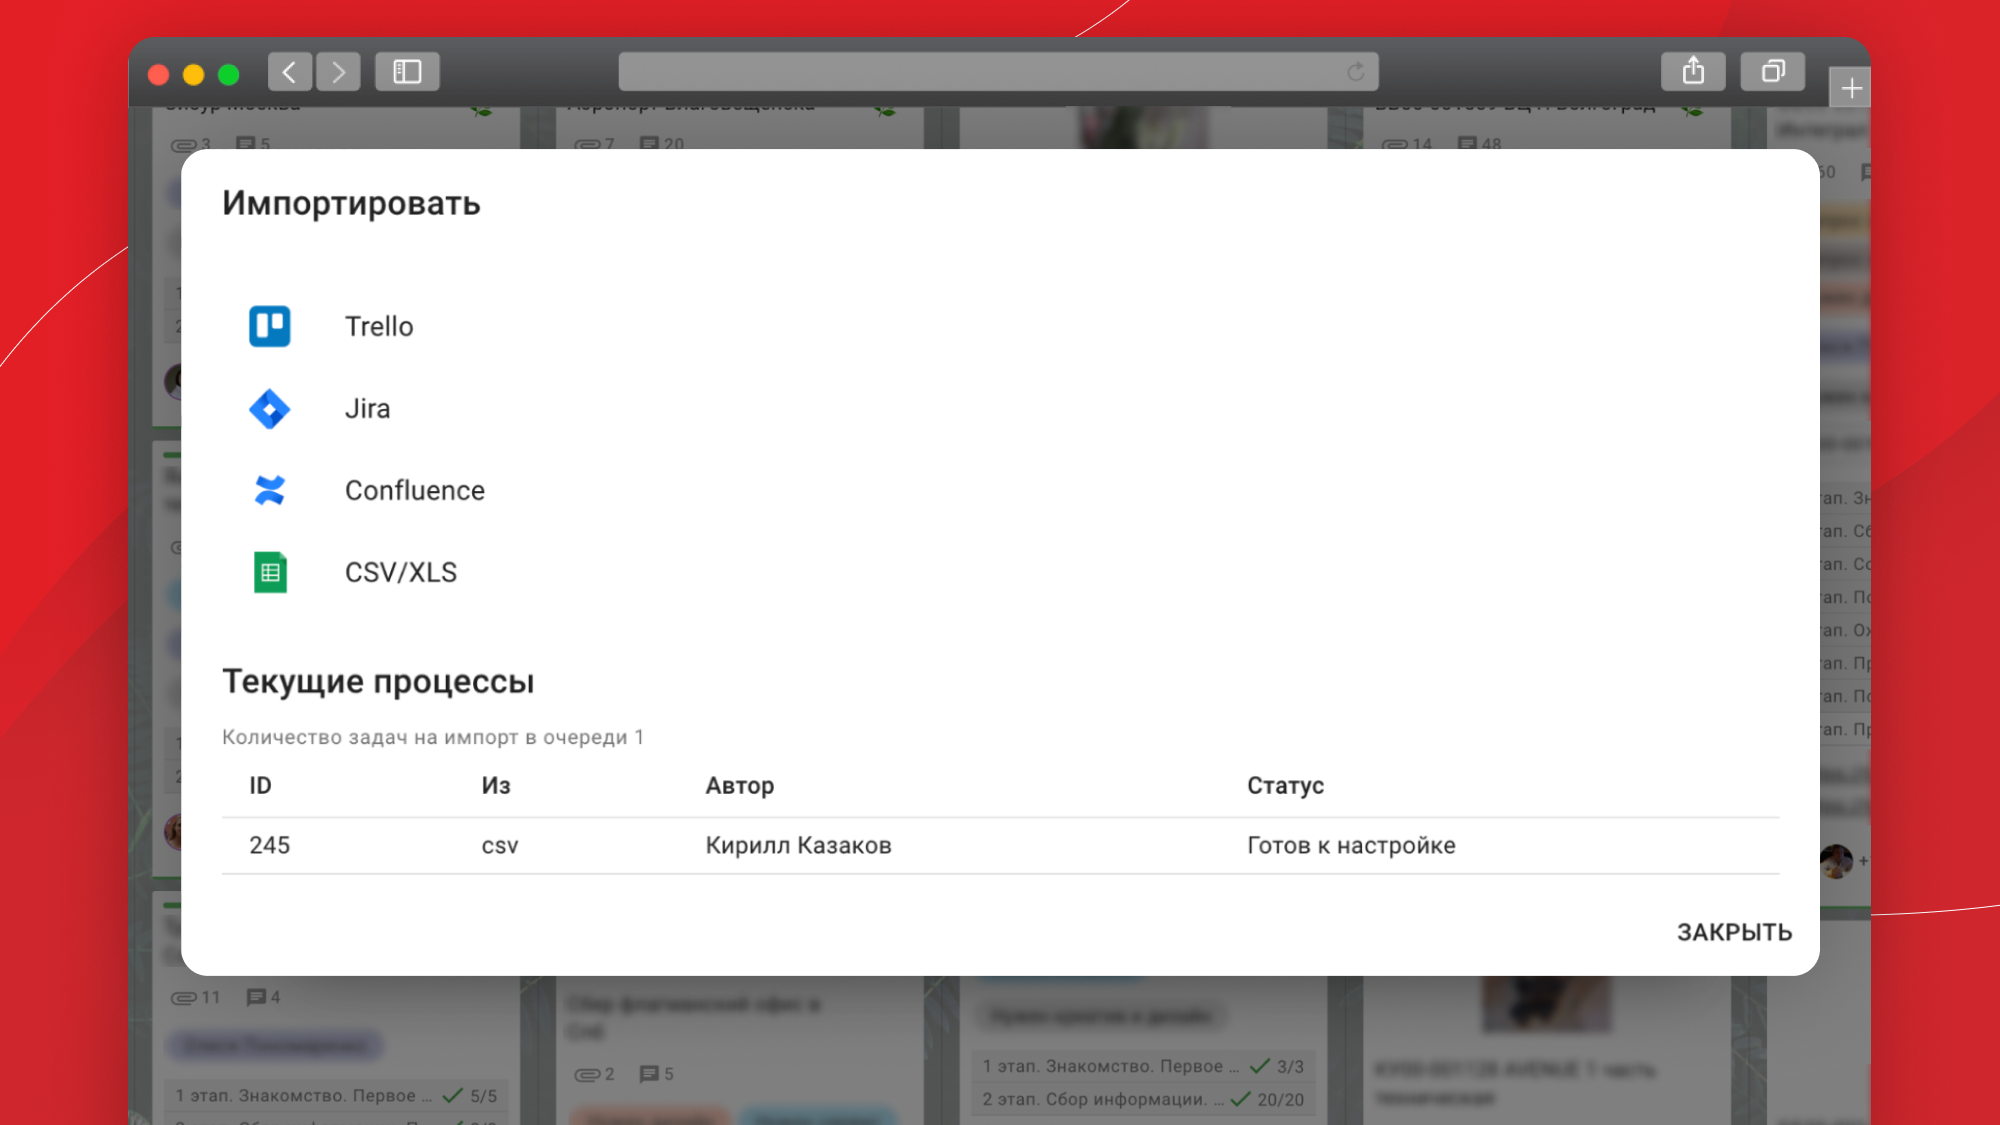This screenshot has height=1125, width=2000.
Task: Click the Confluence logo icon
Action: pos(269,490)
